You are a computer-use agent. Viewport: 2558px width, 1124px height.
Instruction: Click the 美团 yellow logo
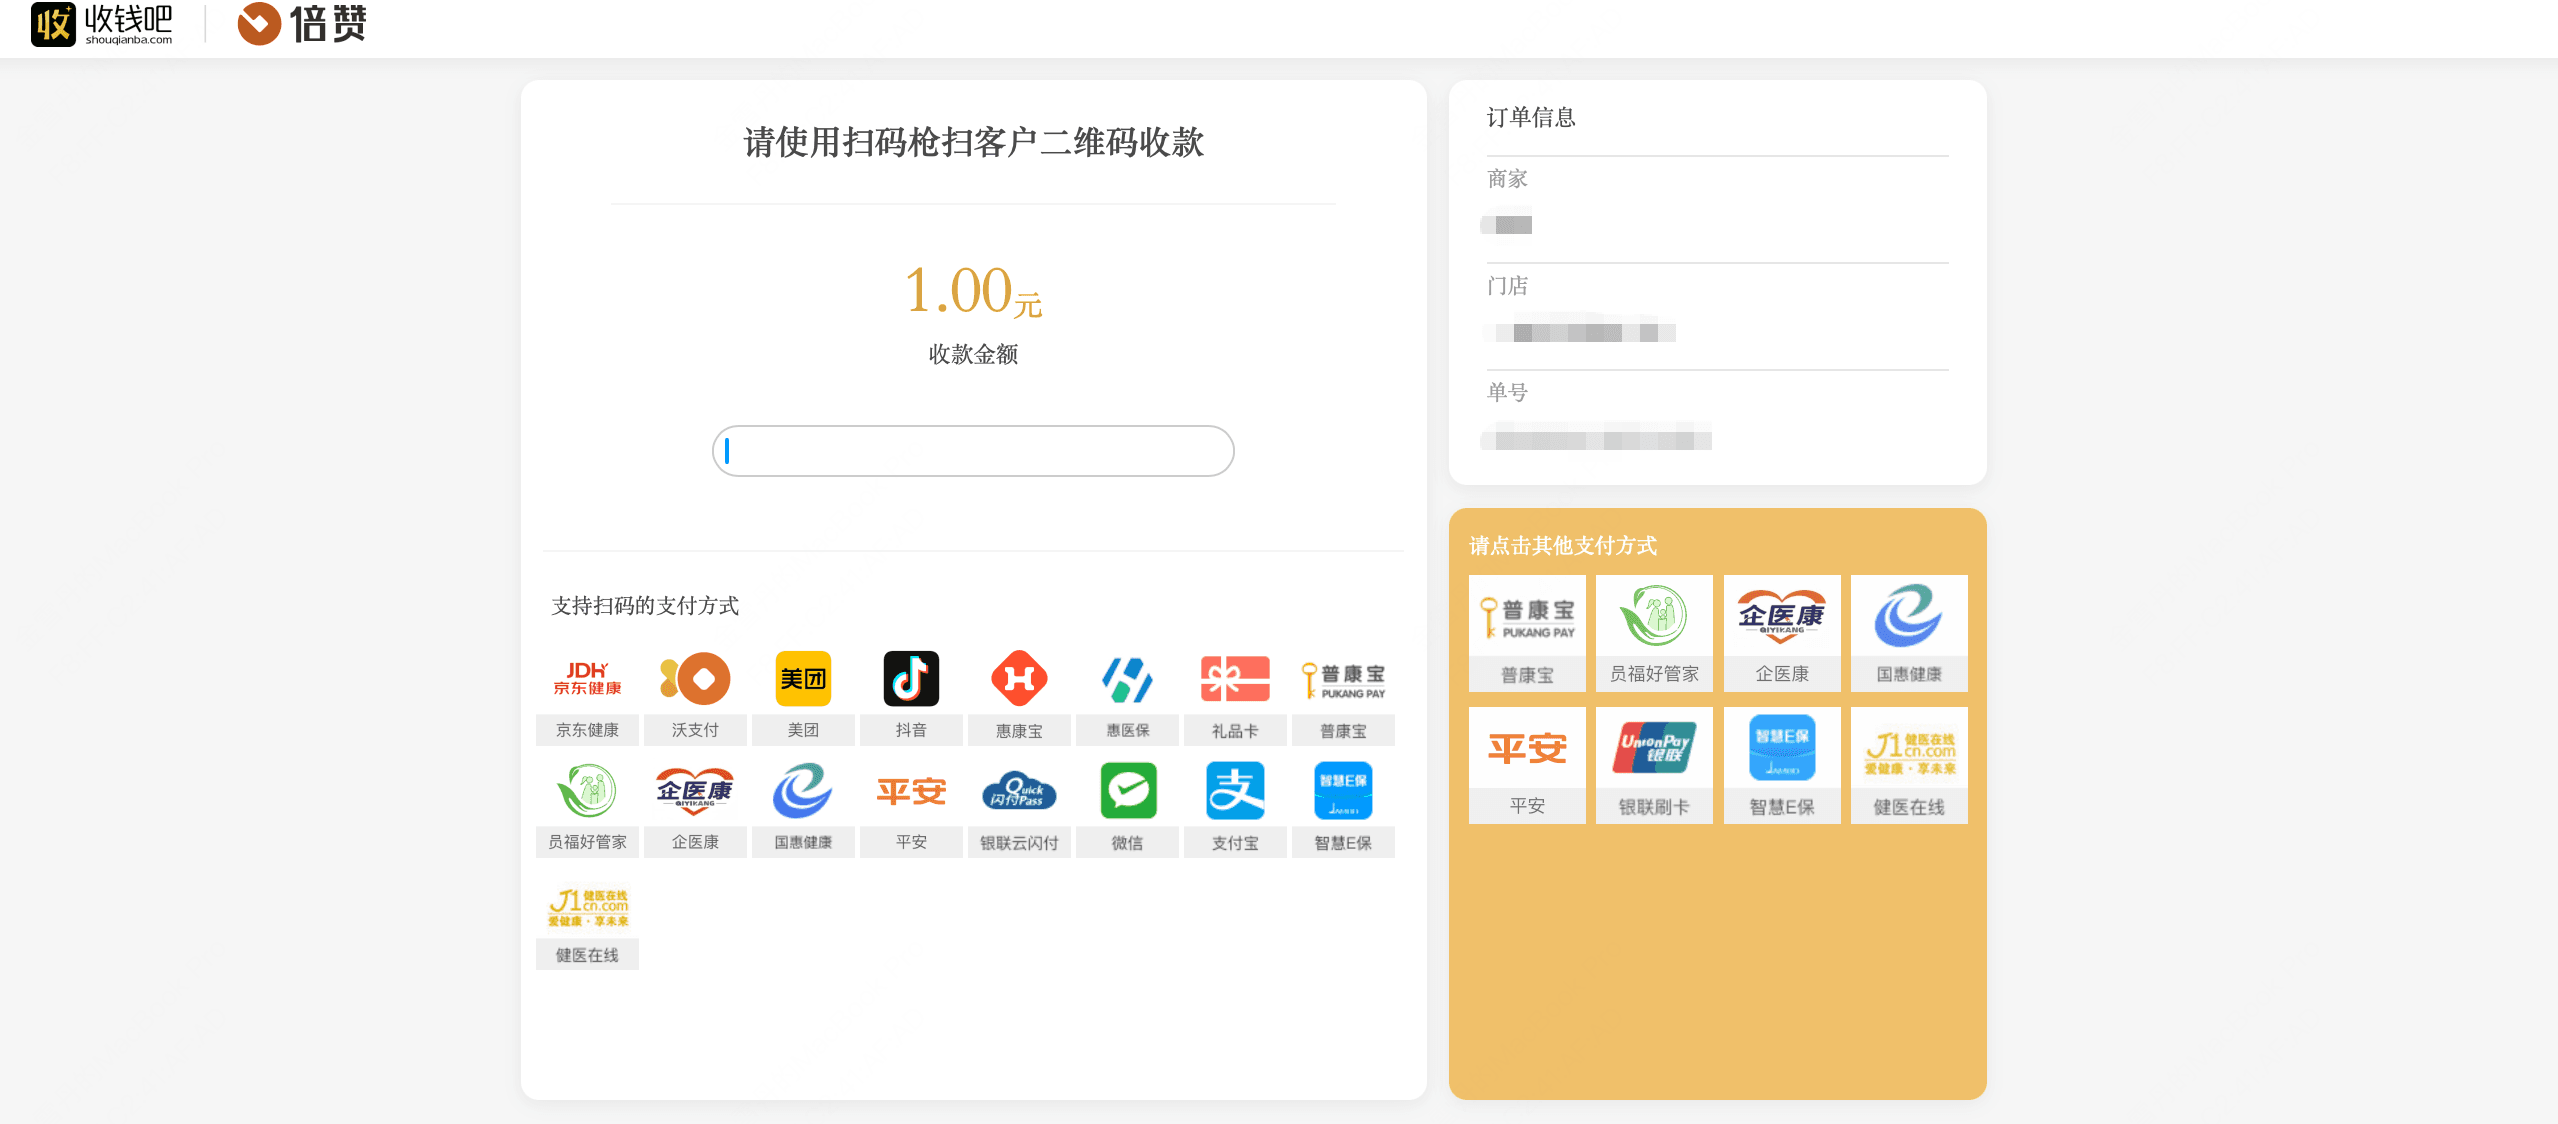pyautogui.click(x=803, y=678)
